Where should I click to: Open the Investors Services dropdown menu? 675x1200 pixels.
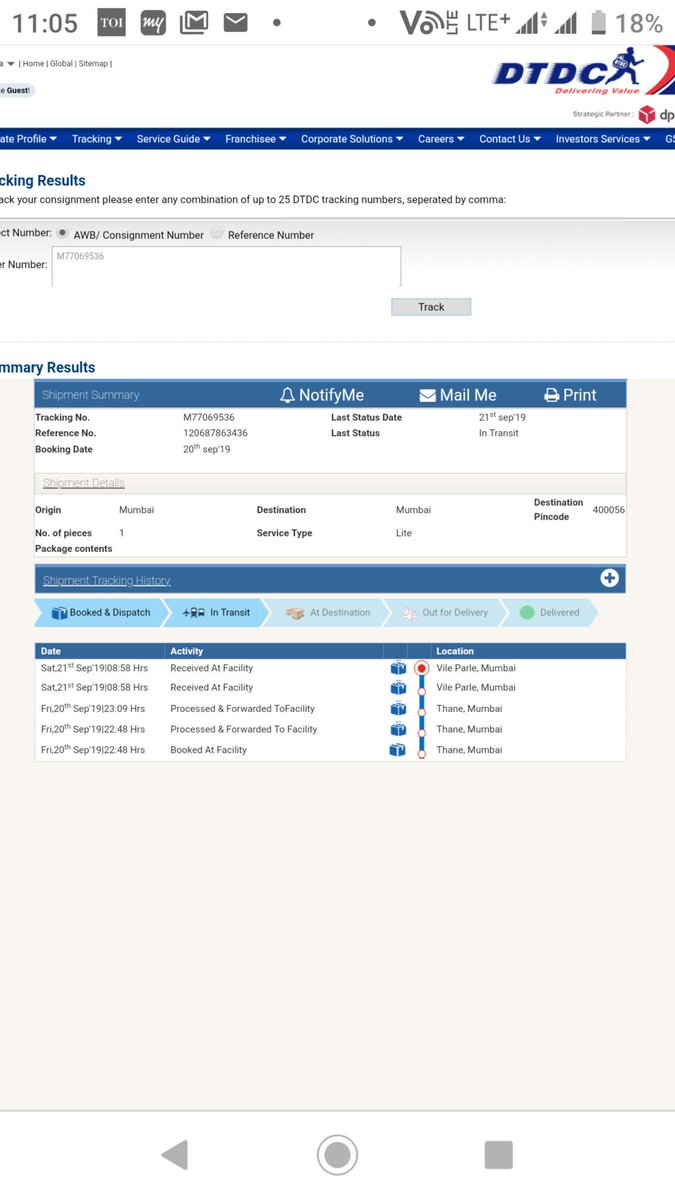pyautogui.click(x=604, y=139)
